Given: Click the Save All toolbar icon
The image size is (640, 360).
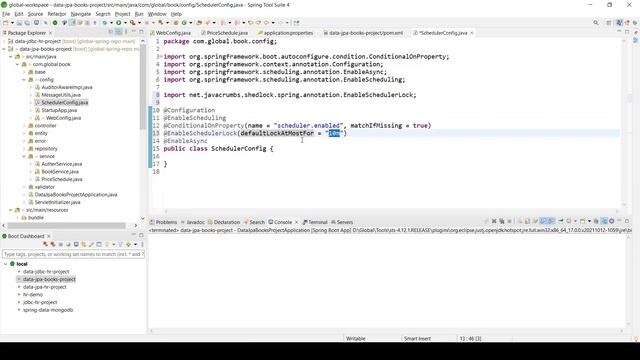Looking at the screenshot, I should click(x=27, y=23).
